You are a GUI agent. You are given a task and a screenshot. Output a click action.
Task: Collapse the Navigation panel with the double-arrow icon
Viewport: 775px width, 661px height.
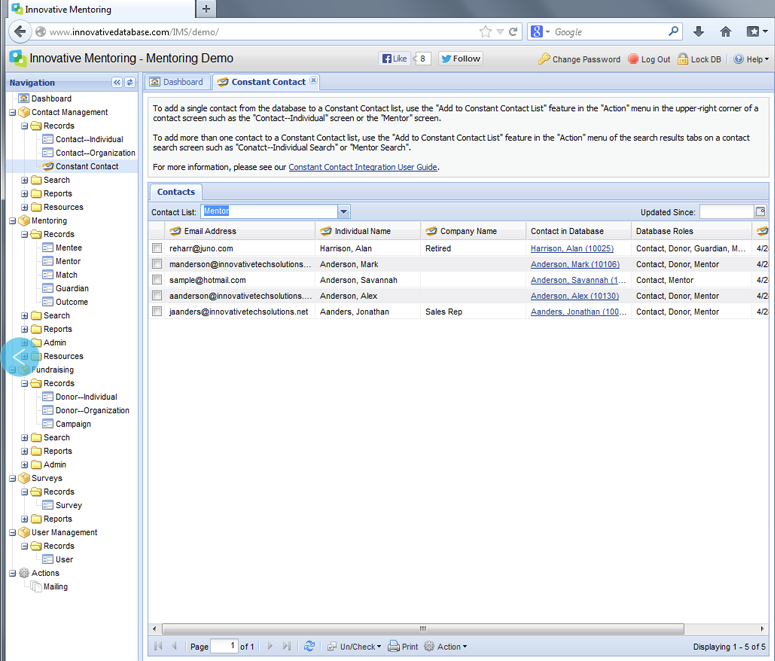(x=117, y=83)
